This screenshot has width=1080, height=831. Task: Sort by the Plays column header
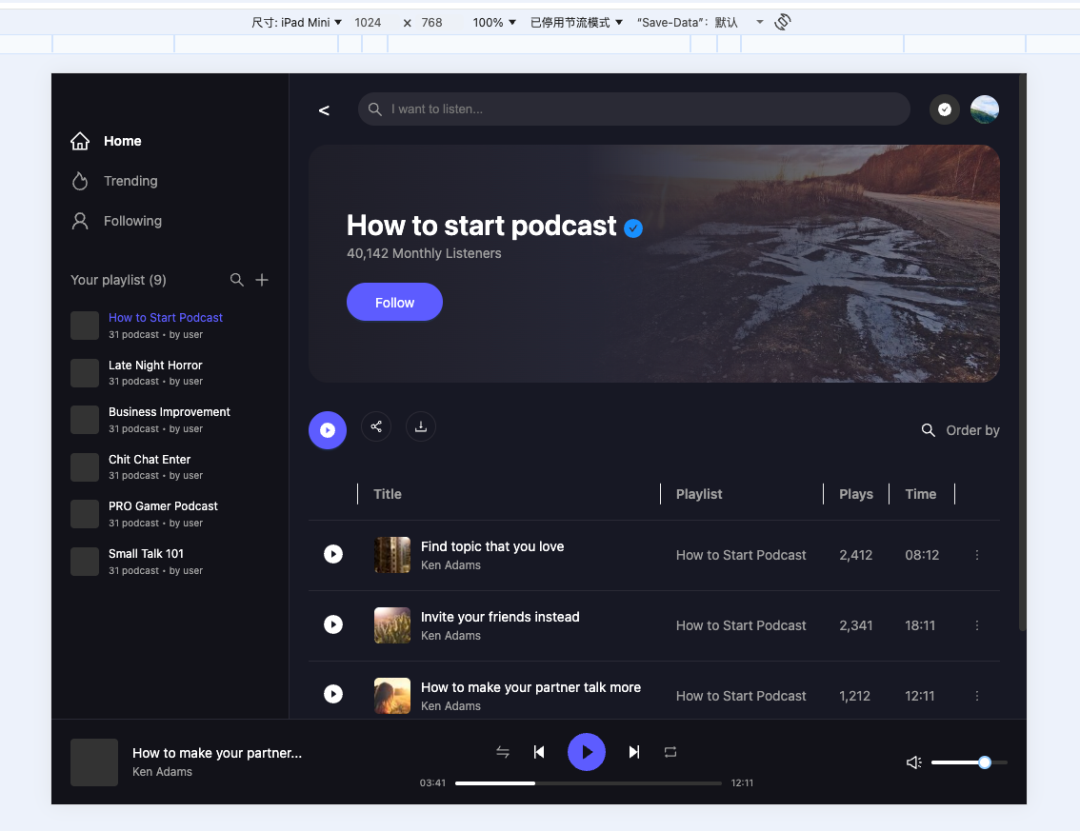click(x=855, y=494)
